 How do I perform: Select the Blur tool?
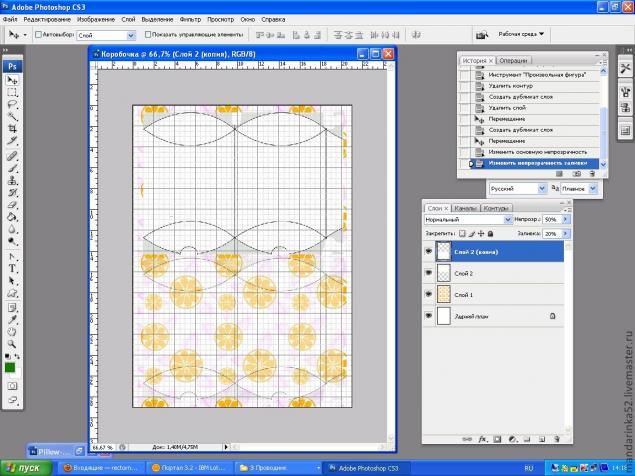[13, 229]
